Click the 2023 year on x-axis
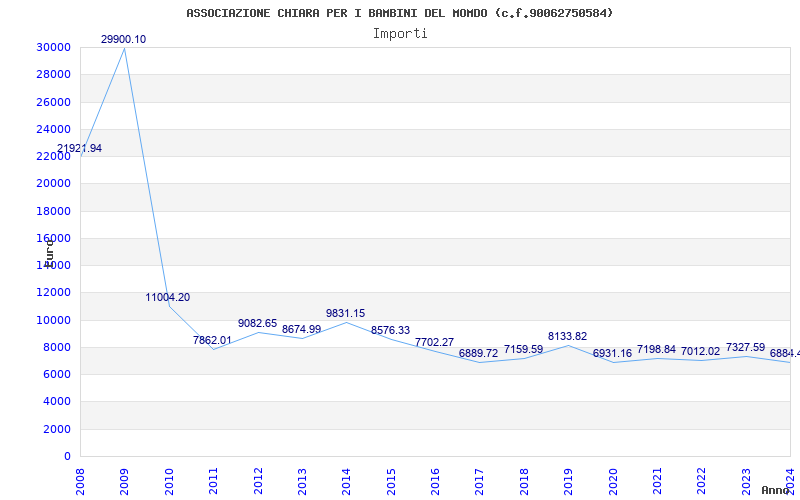This screenshot has width=800, height=500. coord(747,480)
